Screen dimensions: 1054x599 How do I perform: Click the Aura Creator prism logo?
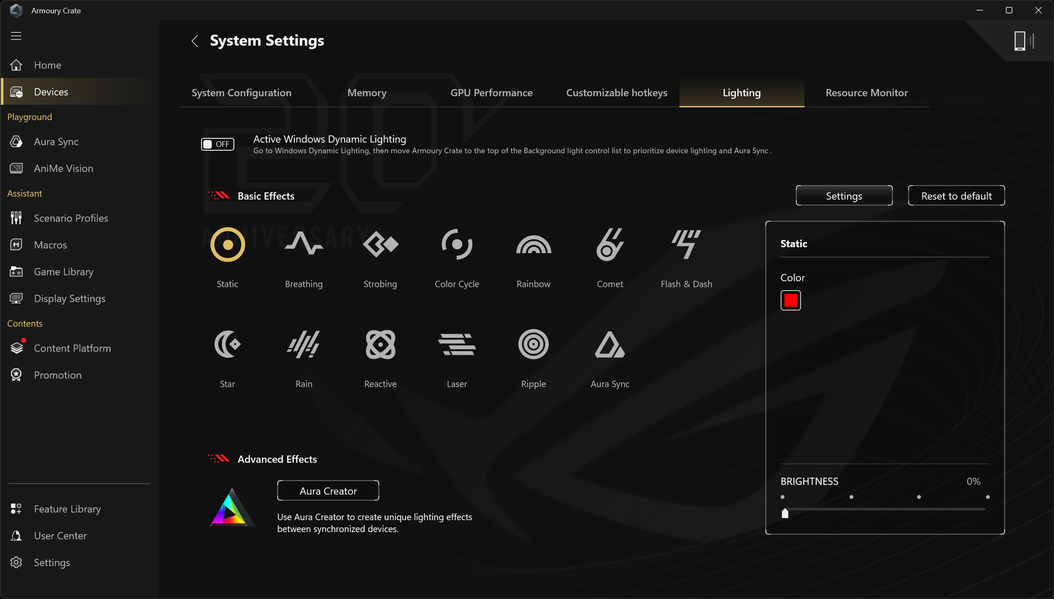click(231, 508)
